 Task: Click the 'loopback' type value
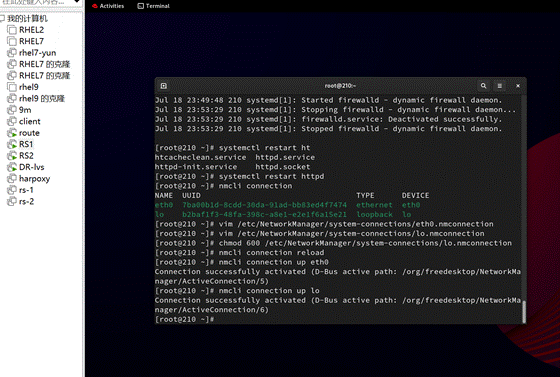point(374,215)
